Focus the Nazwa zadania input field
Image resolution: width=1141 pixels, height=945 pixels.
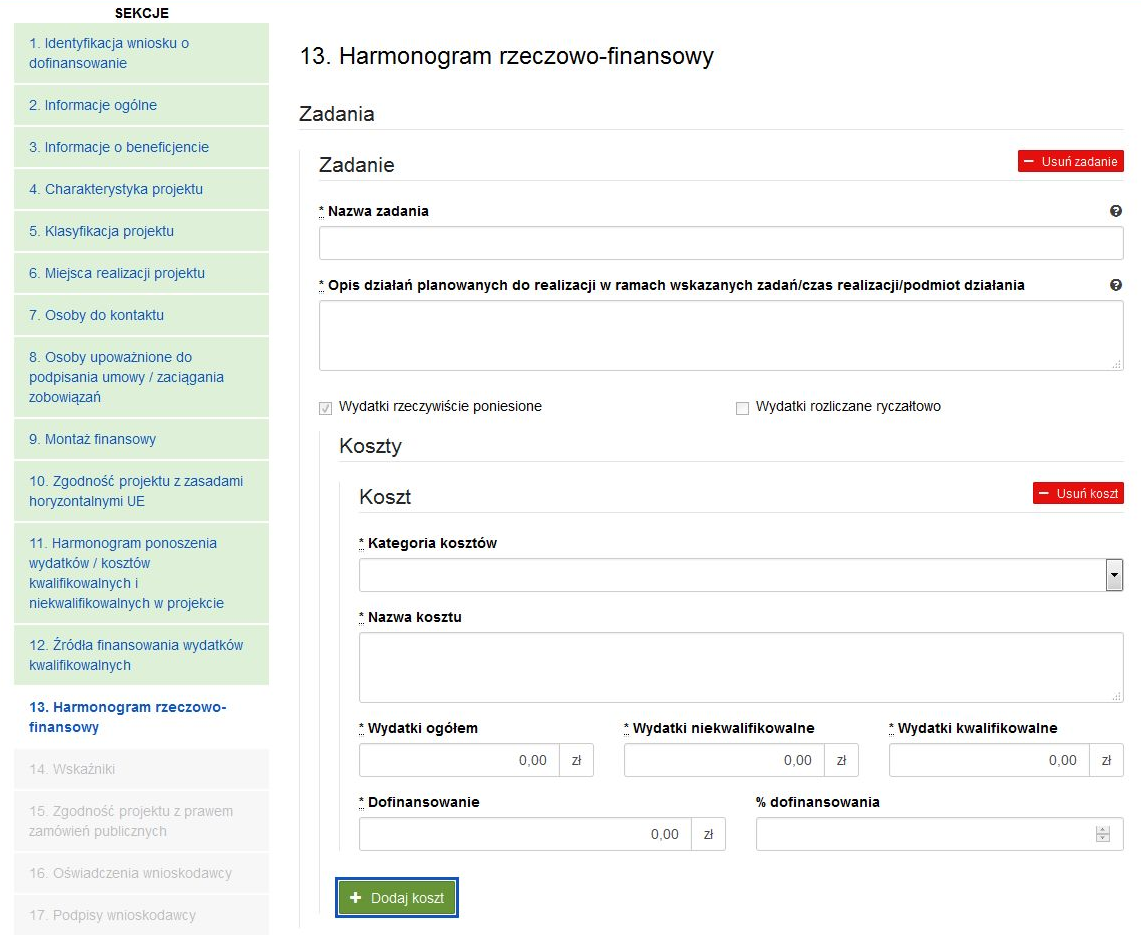[721, 243]
